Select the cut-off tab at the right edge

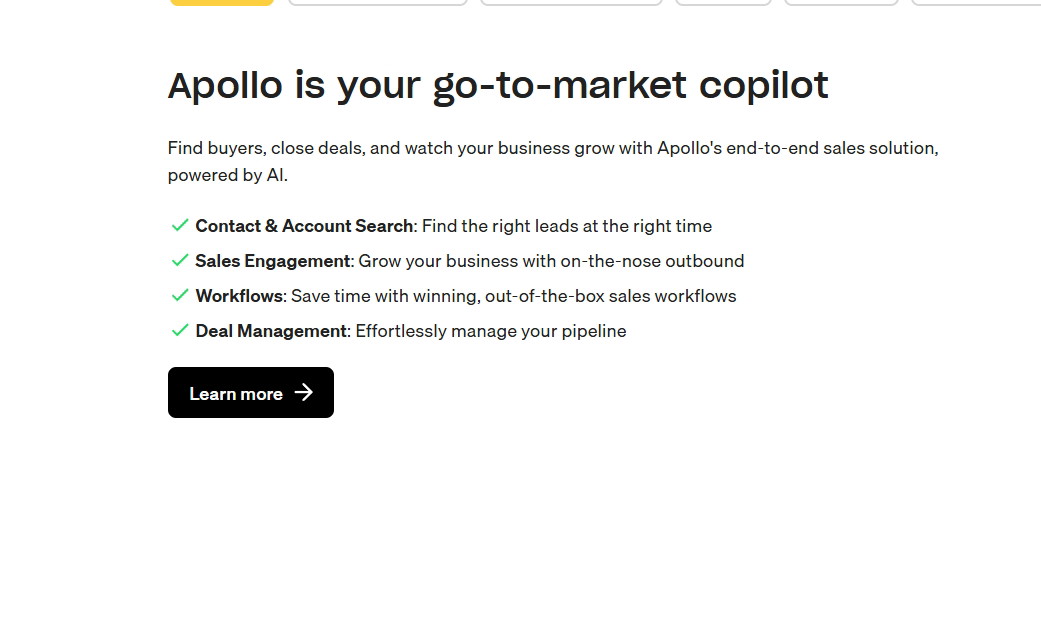point(976,2)
